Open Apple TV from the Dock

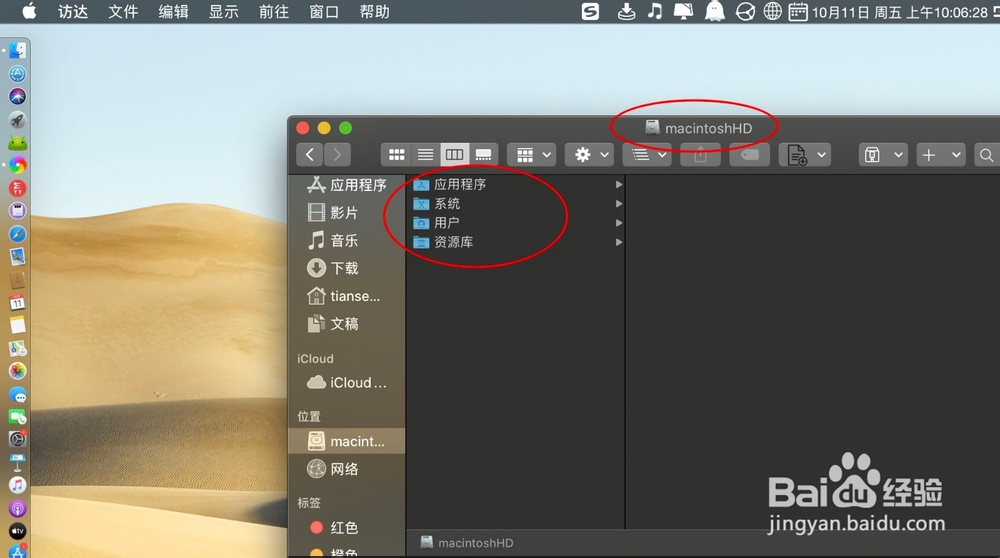pos(17,531)
